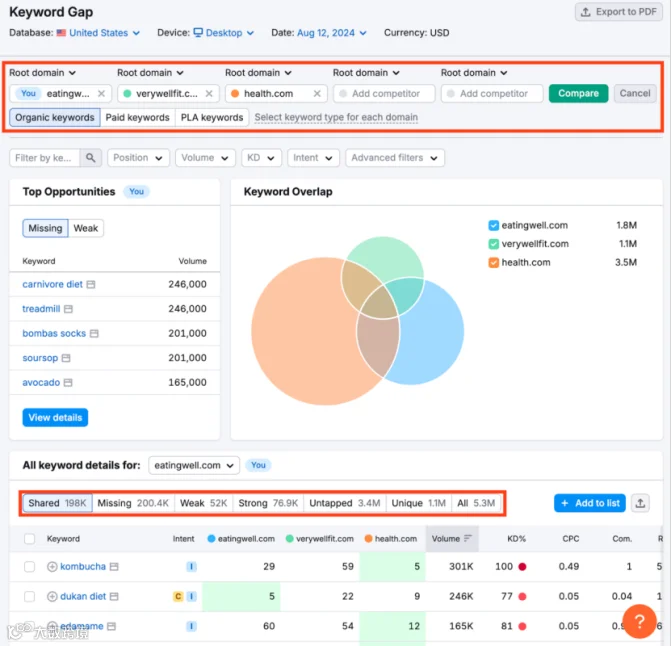Click the plus icon beside kombucha
671x646 pixels.
[52, 567]
